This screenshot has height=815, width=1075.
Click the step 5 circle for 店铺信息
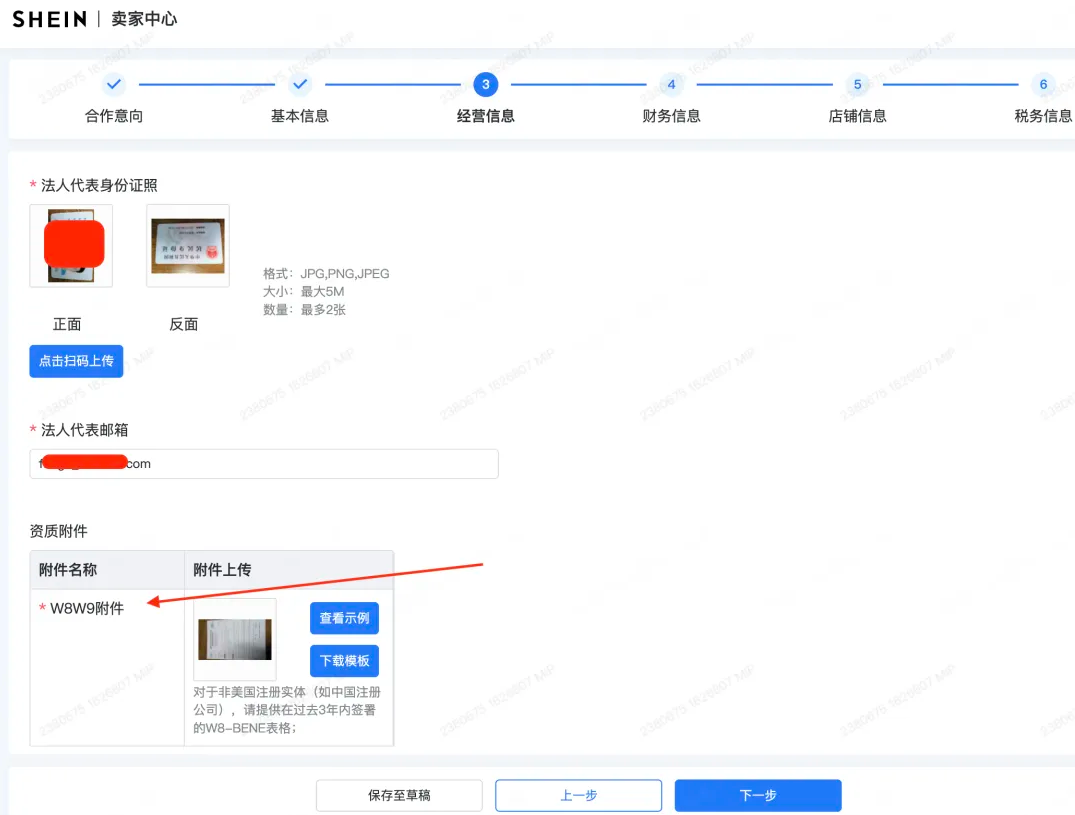click(857, 85)
